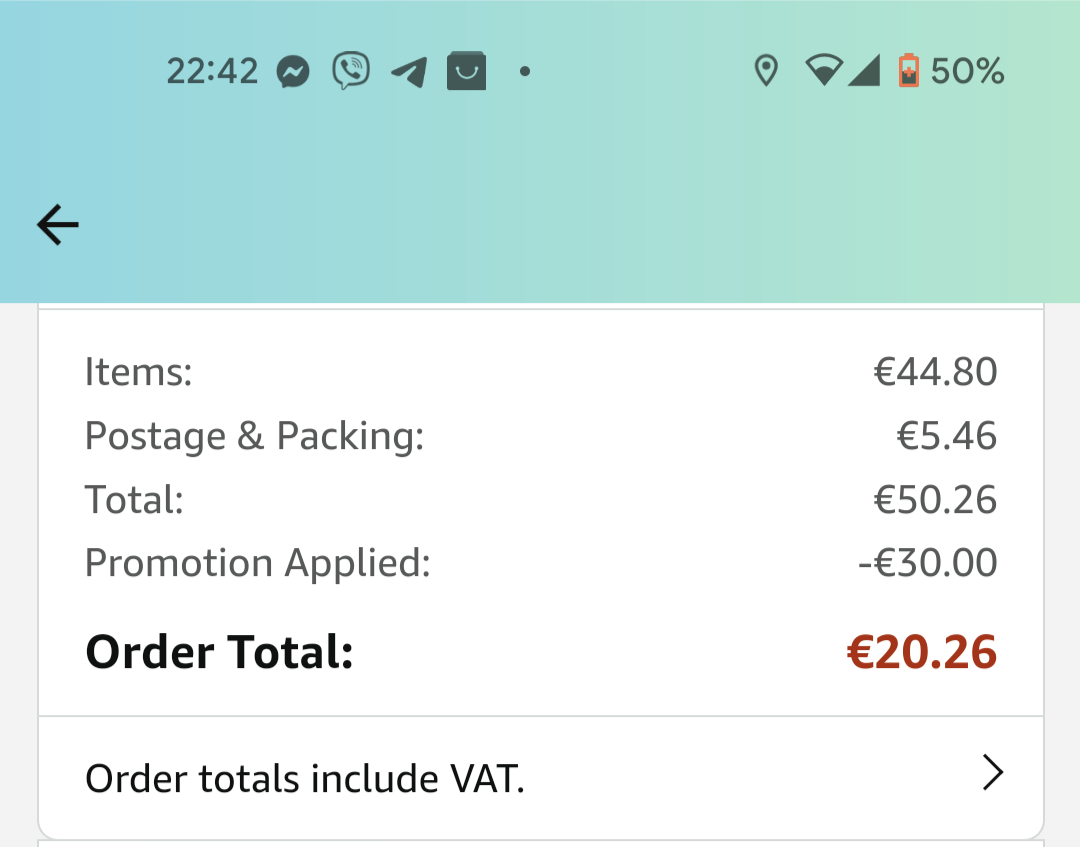The height and width of the screenshot is (847, 1080).
Task: Tap the Promotion Applied -€30.00 value
Action: 927,563
